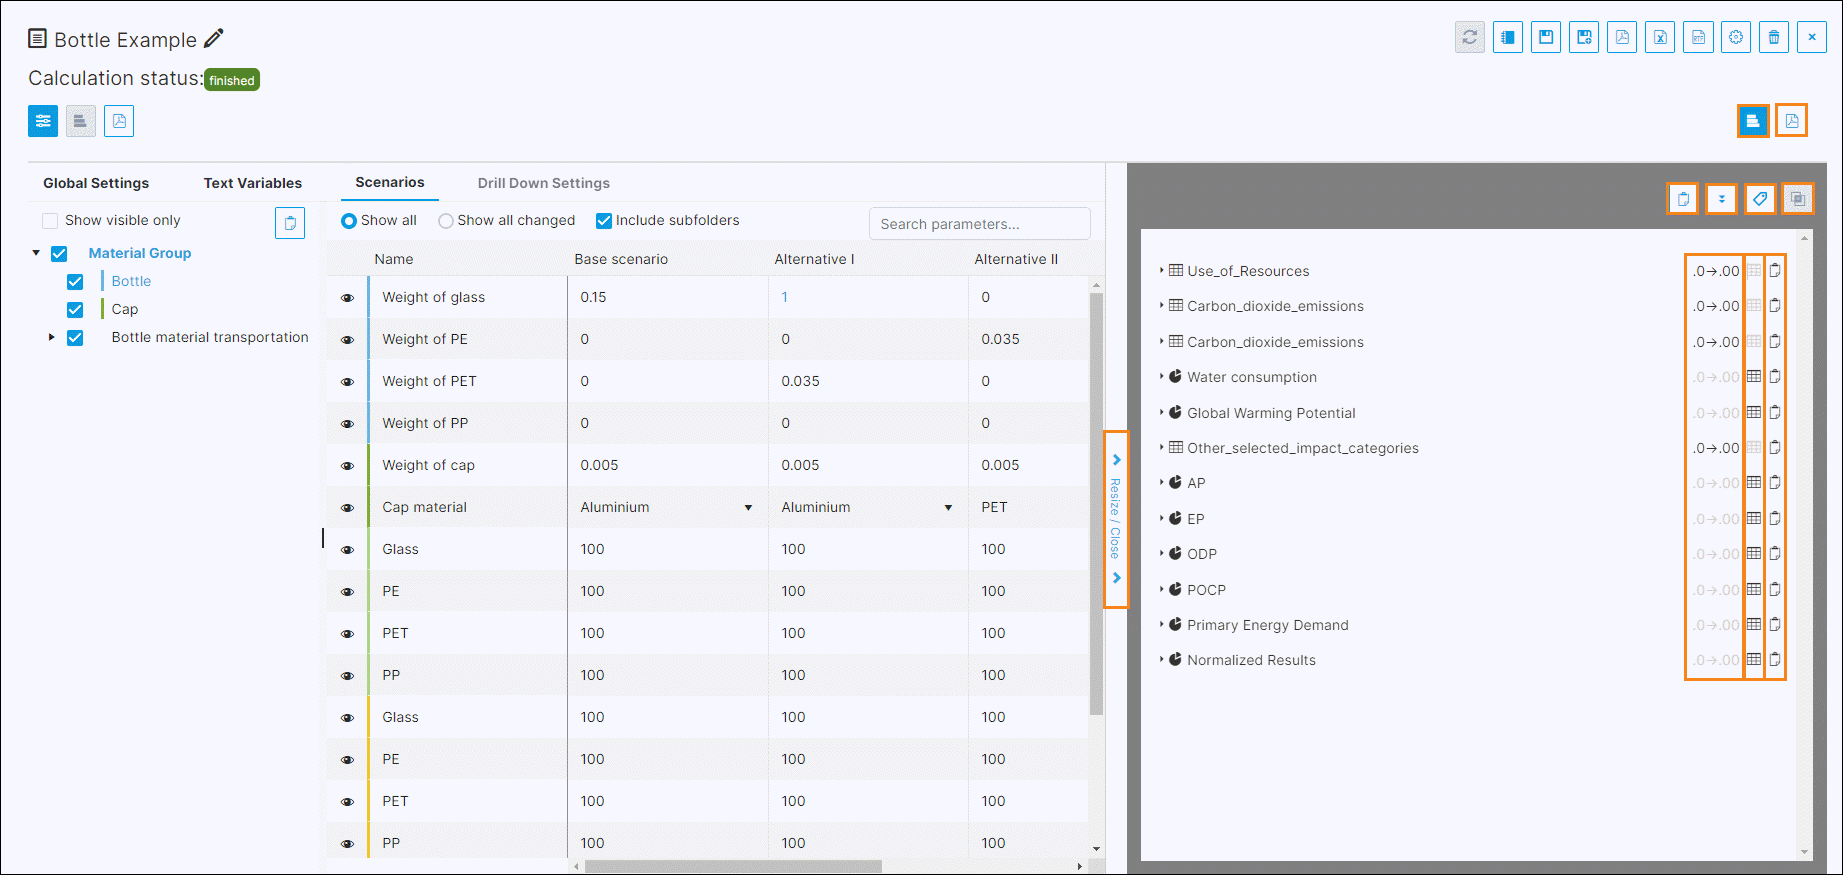Click decimal format icon for Use_of_Resources

point(1716,271)
